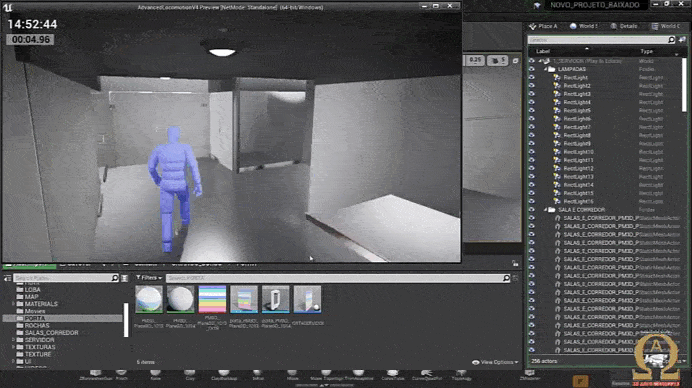This screenshot has height=388, width=692.
Task: Select the CurveTube brush icon
Action: coord(393,374)
